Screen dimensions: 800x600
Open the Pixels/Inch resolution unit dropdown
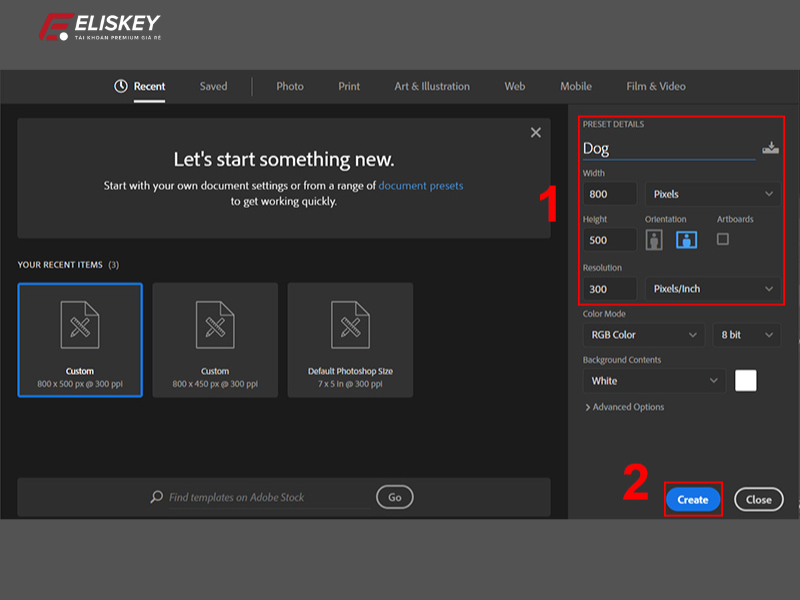712,289
